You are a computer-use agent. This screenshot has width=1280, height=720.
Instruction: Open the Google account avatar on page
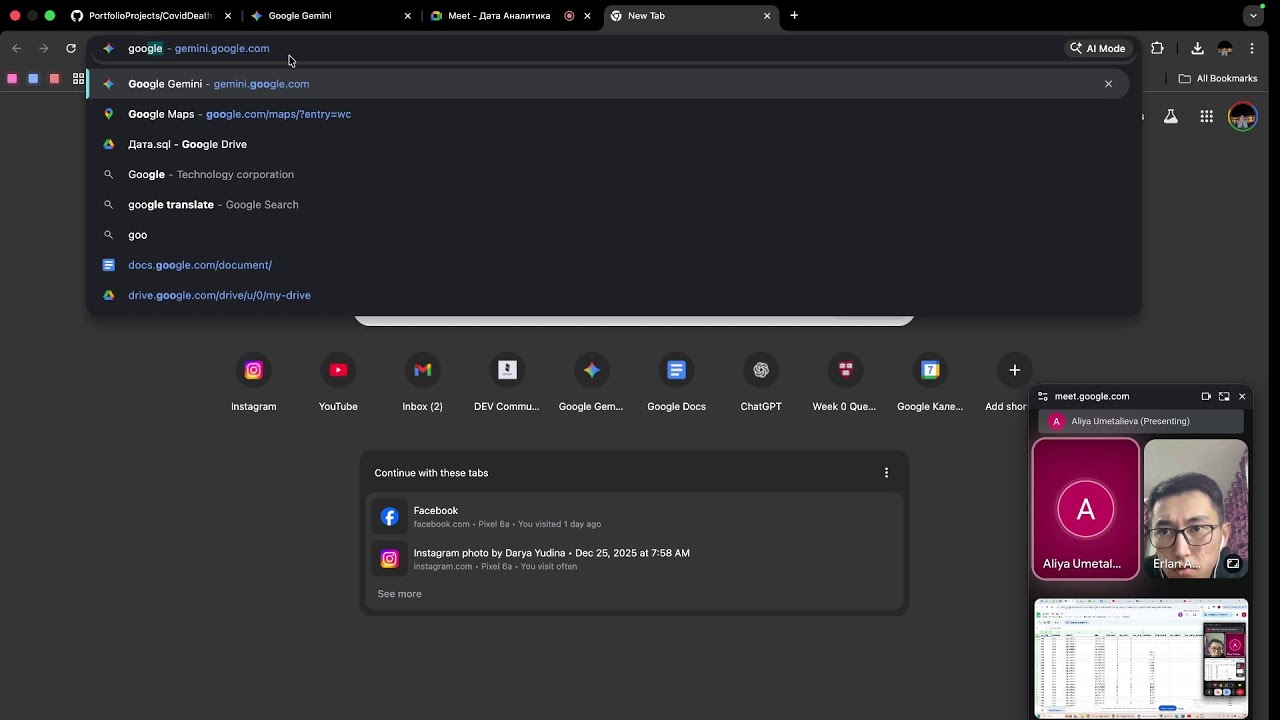(1242, 117)
